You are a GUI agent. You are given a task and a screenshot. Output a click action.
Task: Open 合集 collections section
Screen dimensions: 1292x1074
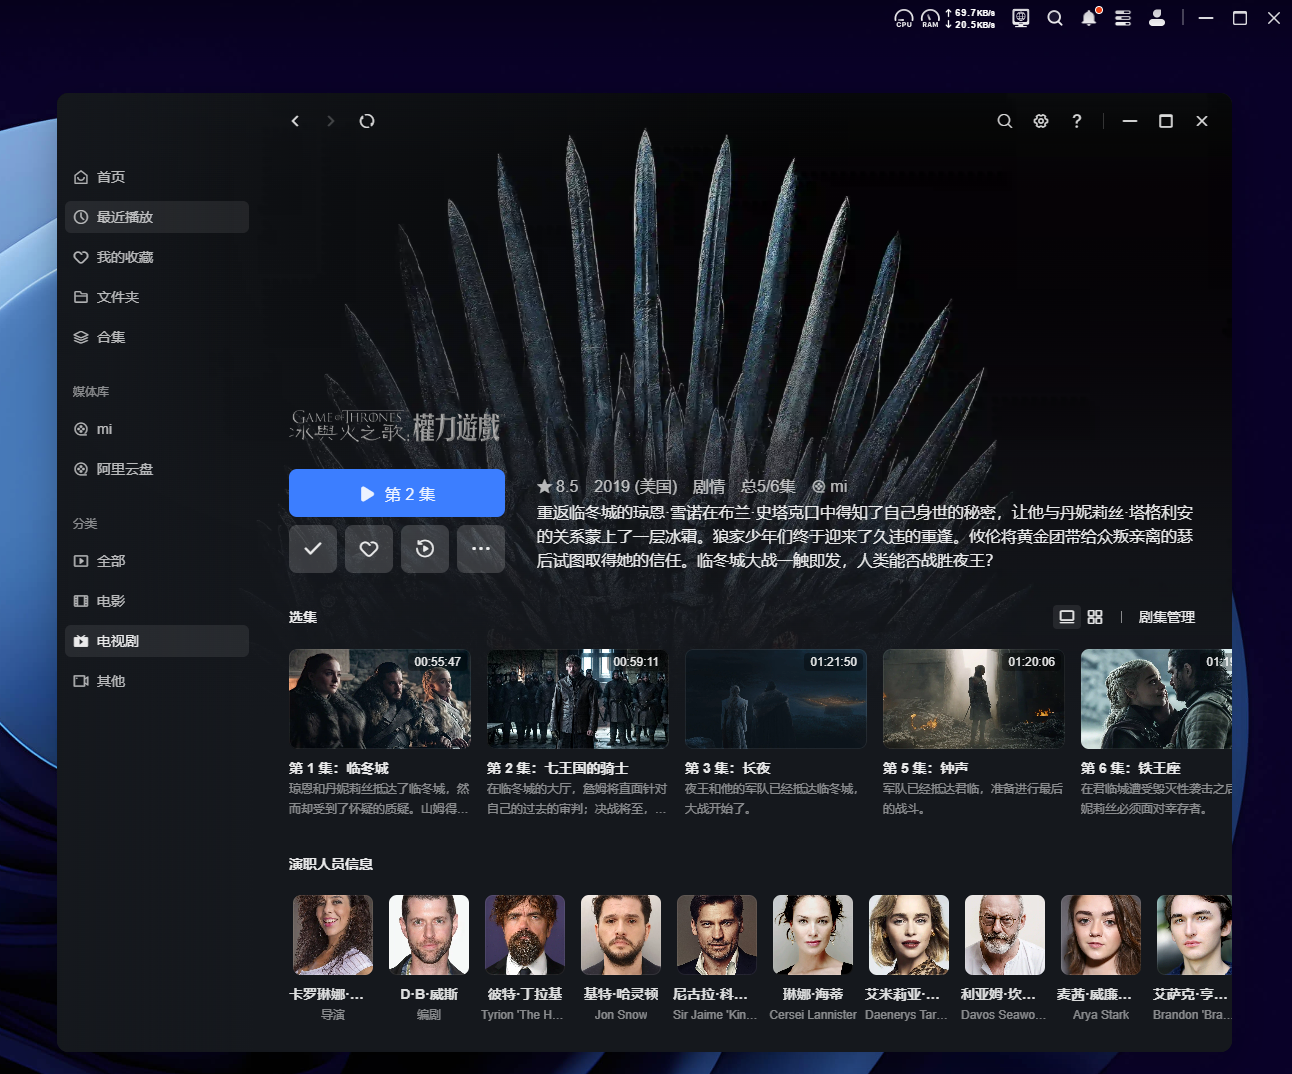[x=157, y=337]
